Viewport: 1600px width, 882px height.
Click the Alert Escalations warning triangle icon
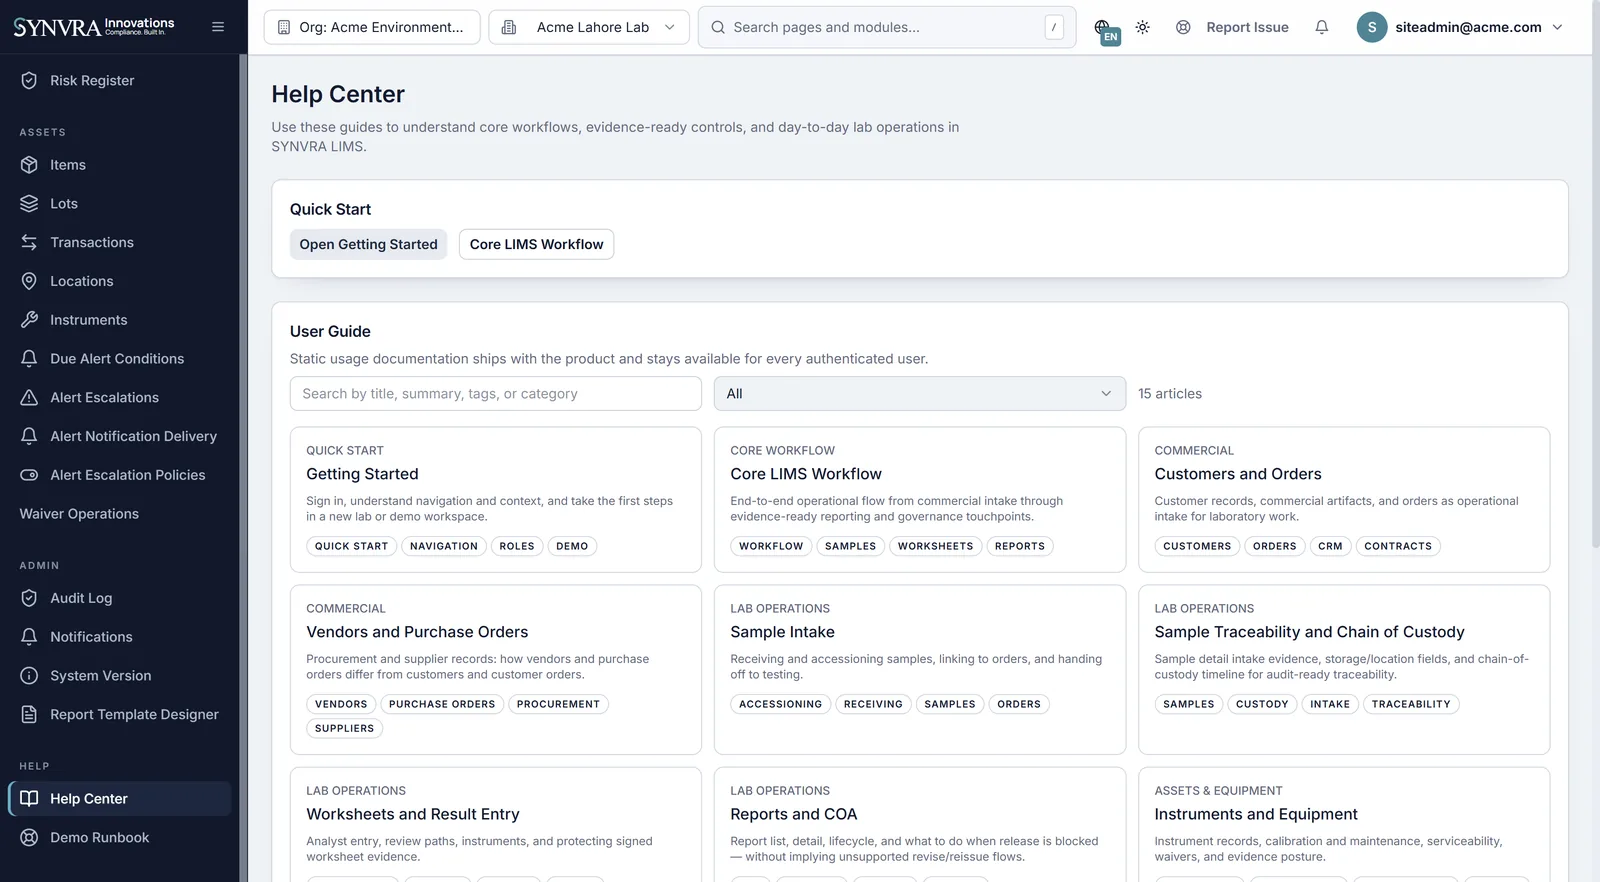[29, 398]
